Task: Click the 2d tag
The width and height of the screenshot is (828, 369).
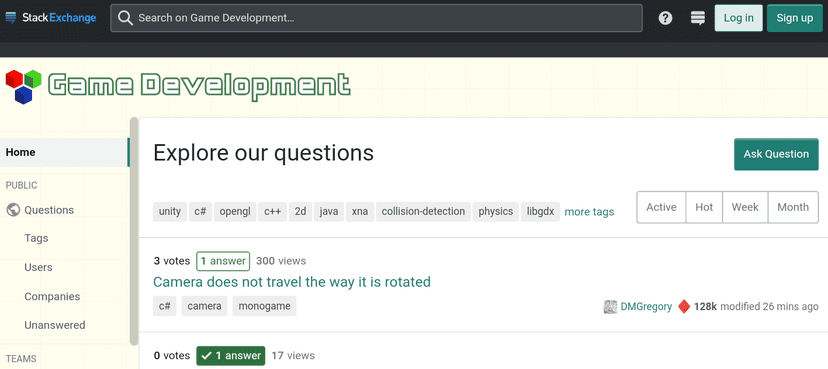Action: pos(300,212)
